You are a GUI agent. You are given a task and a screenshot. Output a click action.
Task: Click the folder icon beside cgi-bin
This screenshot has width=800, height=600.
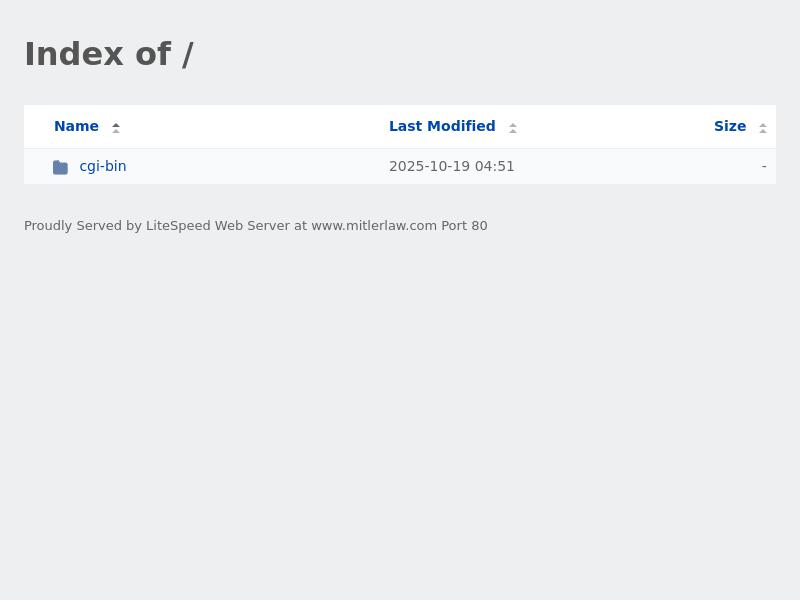point(60,167)
